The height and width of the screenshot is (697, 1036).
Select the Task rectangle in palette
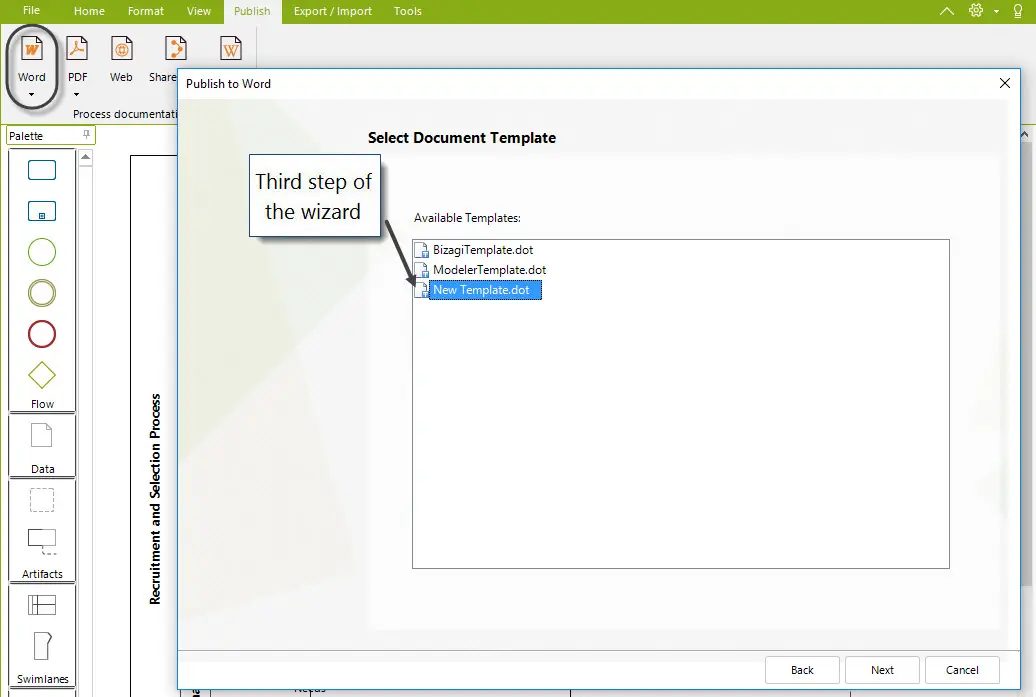[x=42, y=170]
